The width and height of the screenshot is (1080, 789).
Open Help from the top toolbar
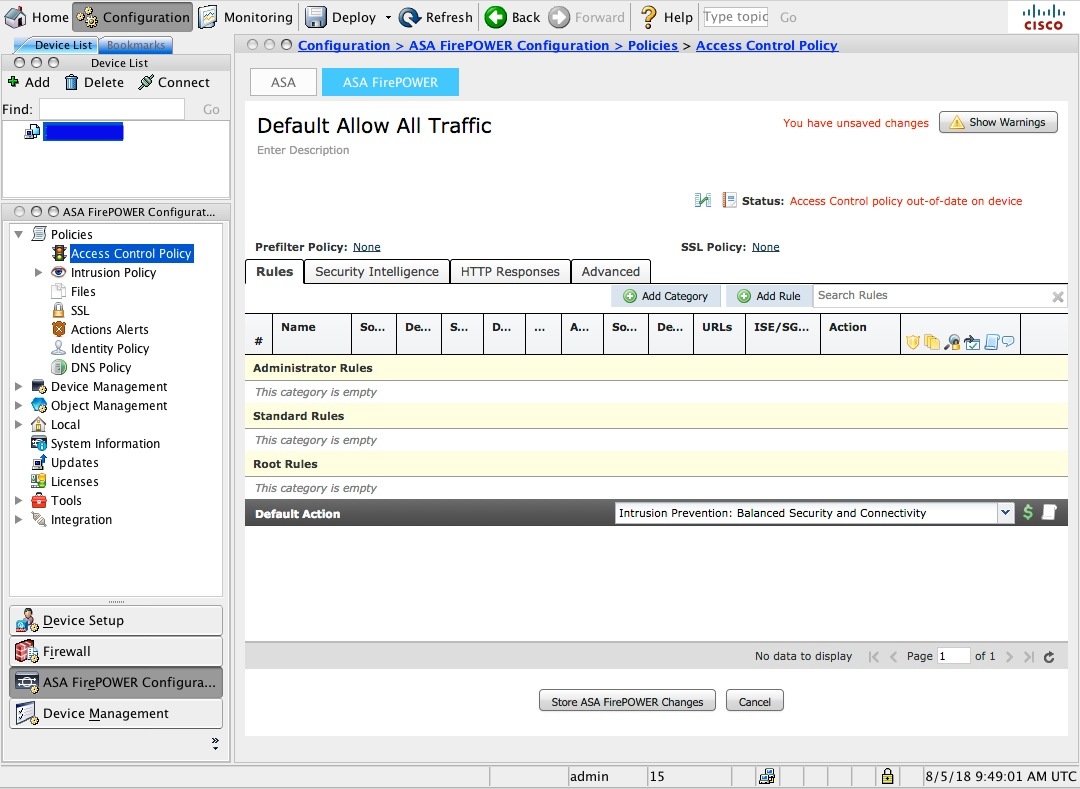[x=664, y=16]
